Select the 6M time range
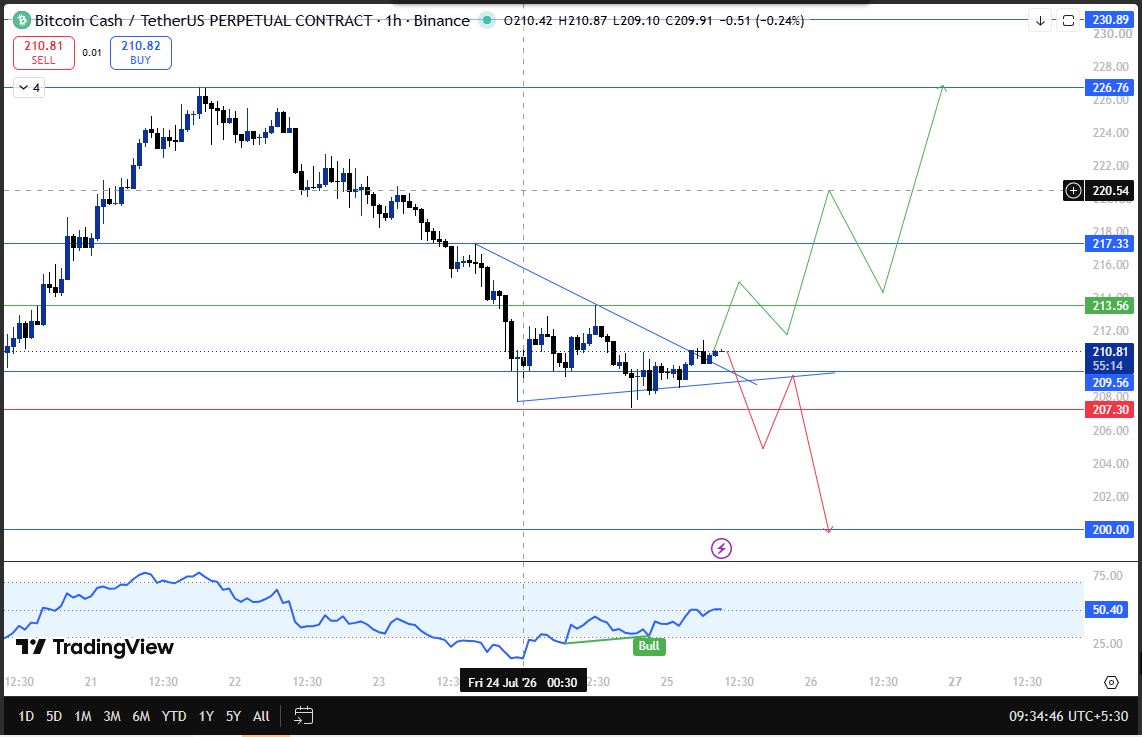 point(141,717)
